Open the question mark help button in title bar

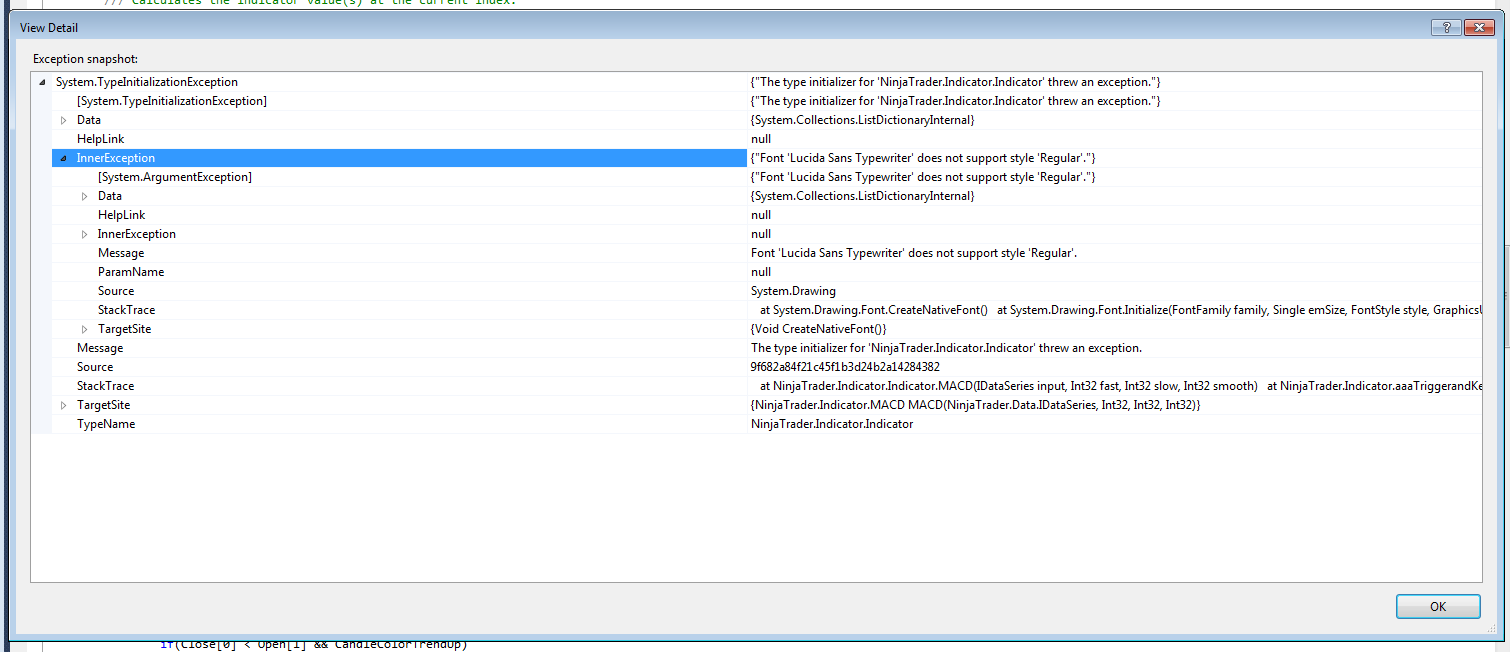tap(1446, 28)
